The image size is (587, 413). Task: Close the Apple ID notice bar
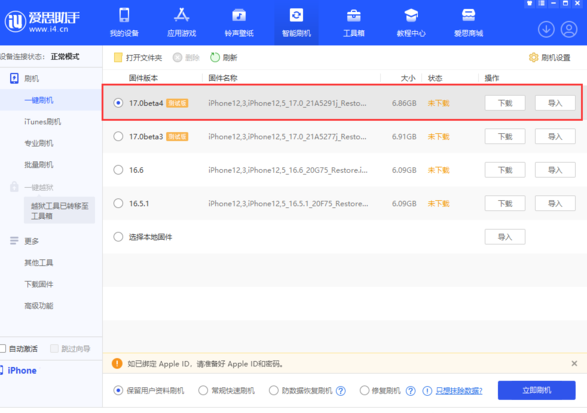pyautogui.click(x=574, y=363)
